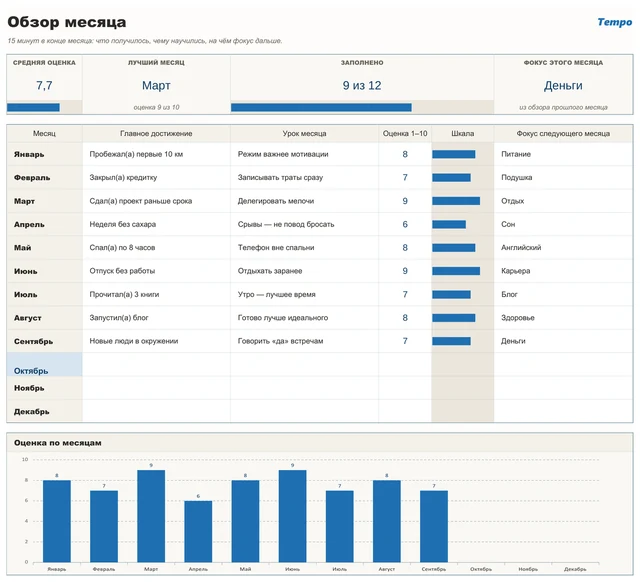Click the Октябрь lesson empty cell
640x582 pixels.
(x=304, y=364)
